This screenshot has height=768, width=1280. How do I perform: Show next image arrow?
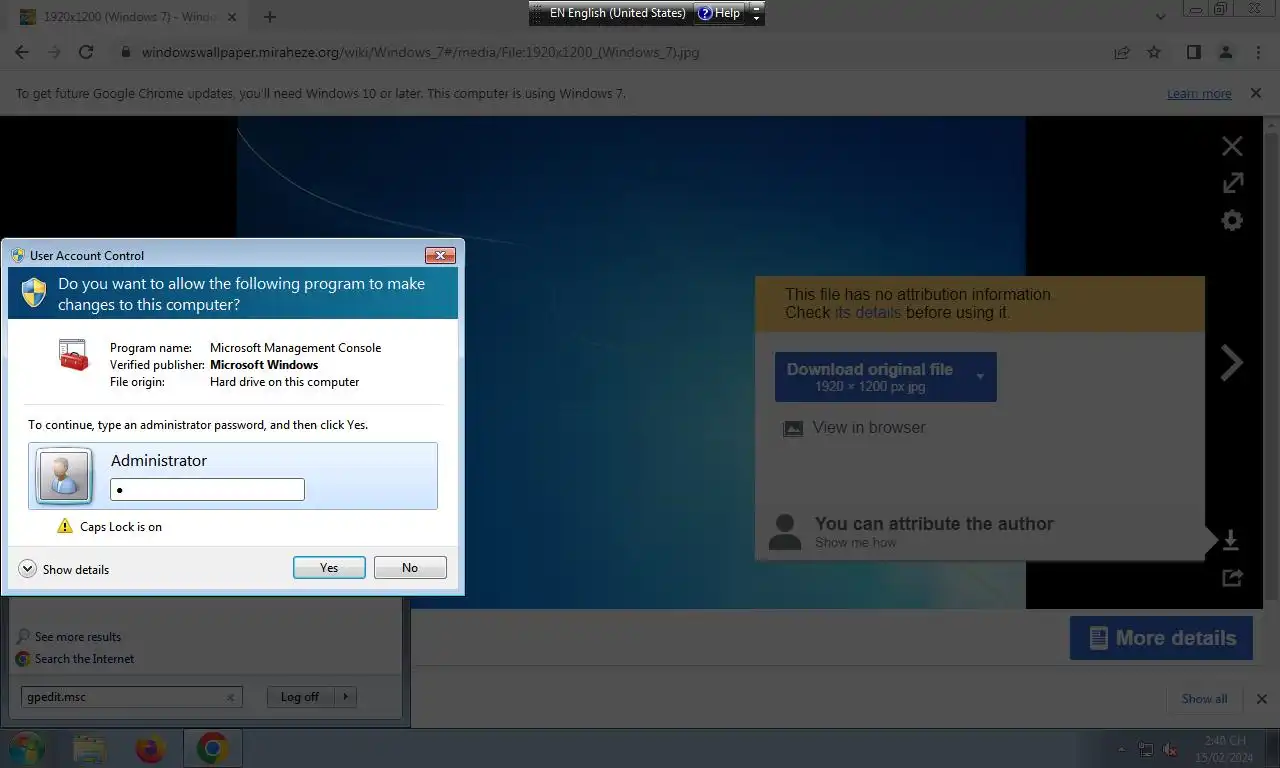[x=1231, y=362]
